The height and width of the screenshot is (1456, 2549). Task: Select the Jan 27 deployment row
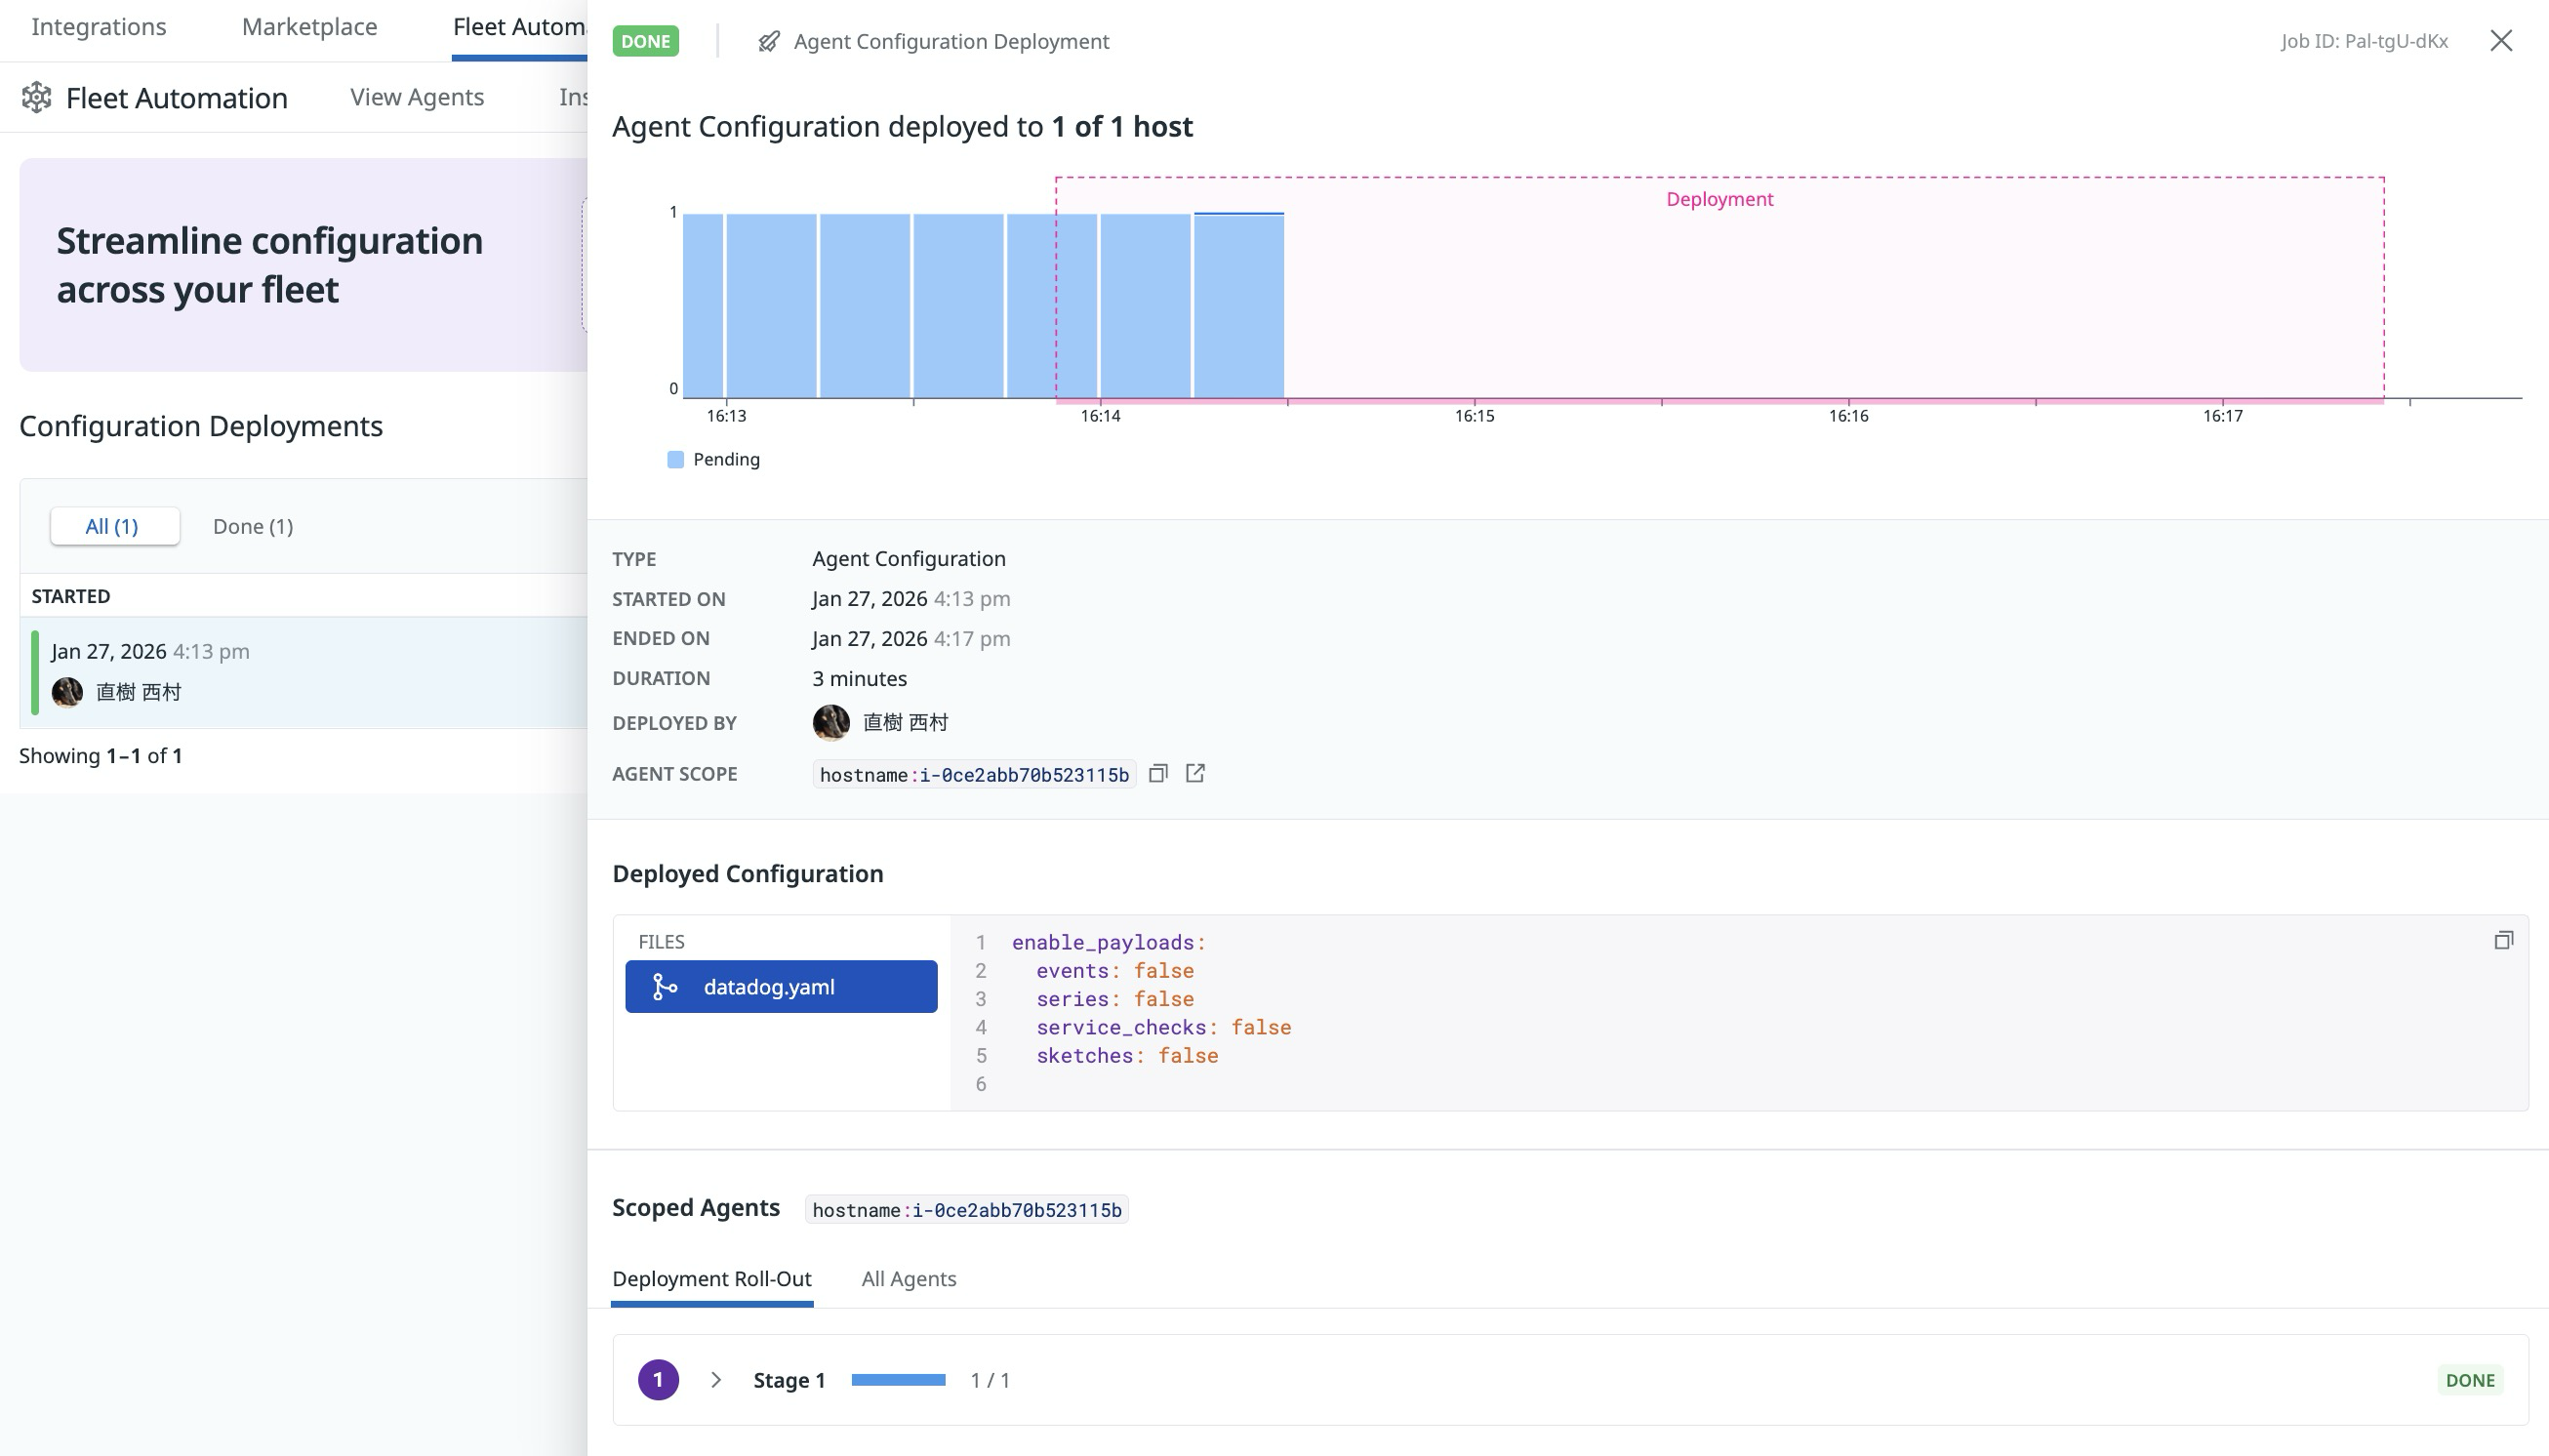[250, 670]
